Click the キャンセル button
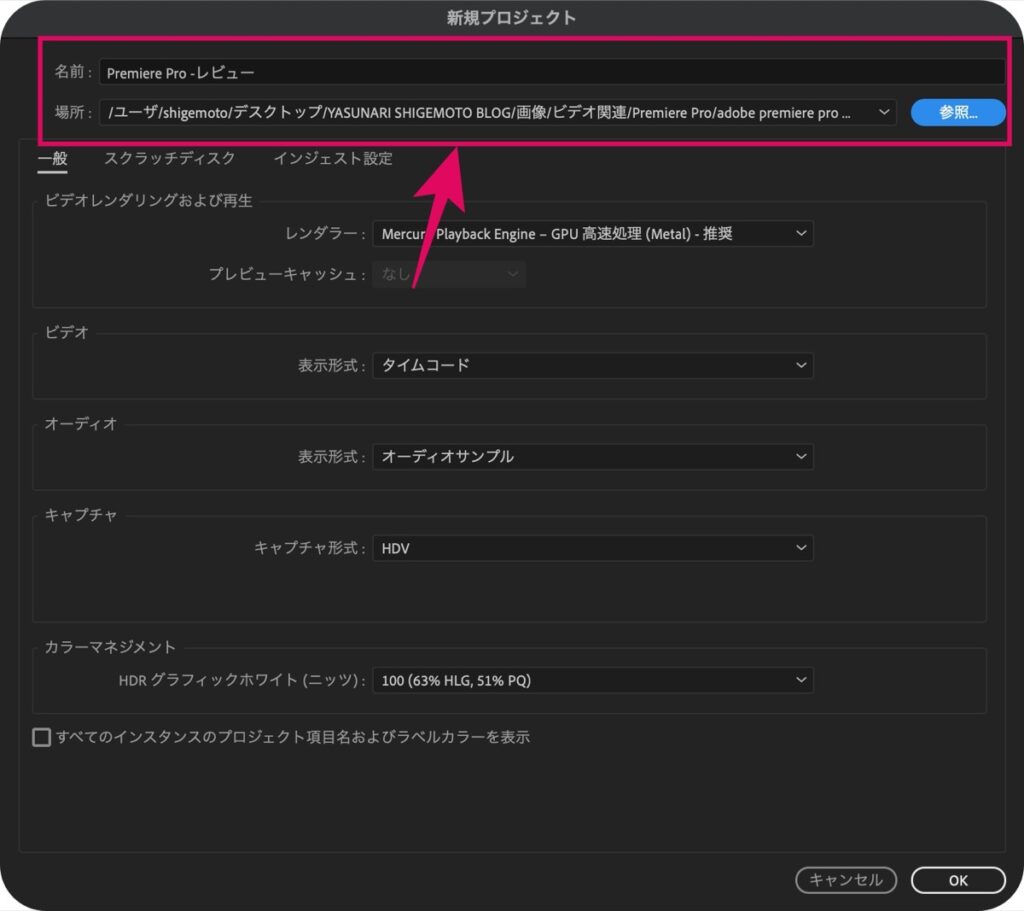Screen dimensions: 1024x911 [846, 880]
